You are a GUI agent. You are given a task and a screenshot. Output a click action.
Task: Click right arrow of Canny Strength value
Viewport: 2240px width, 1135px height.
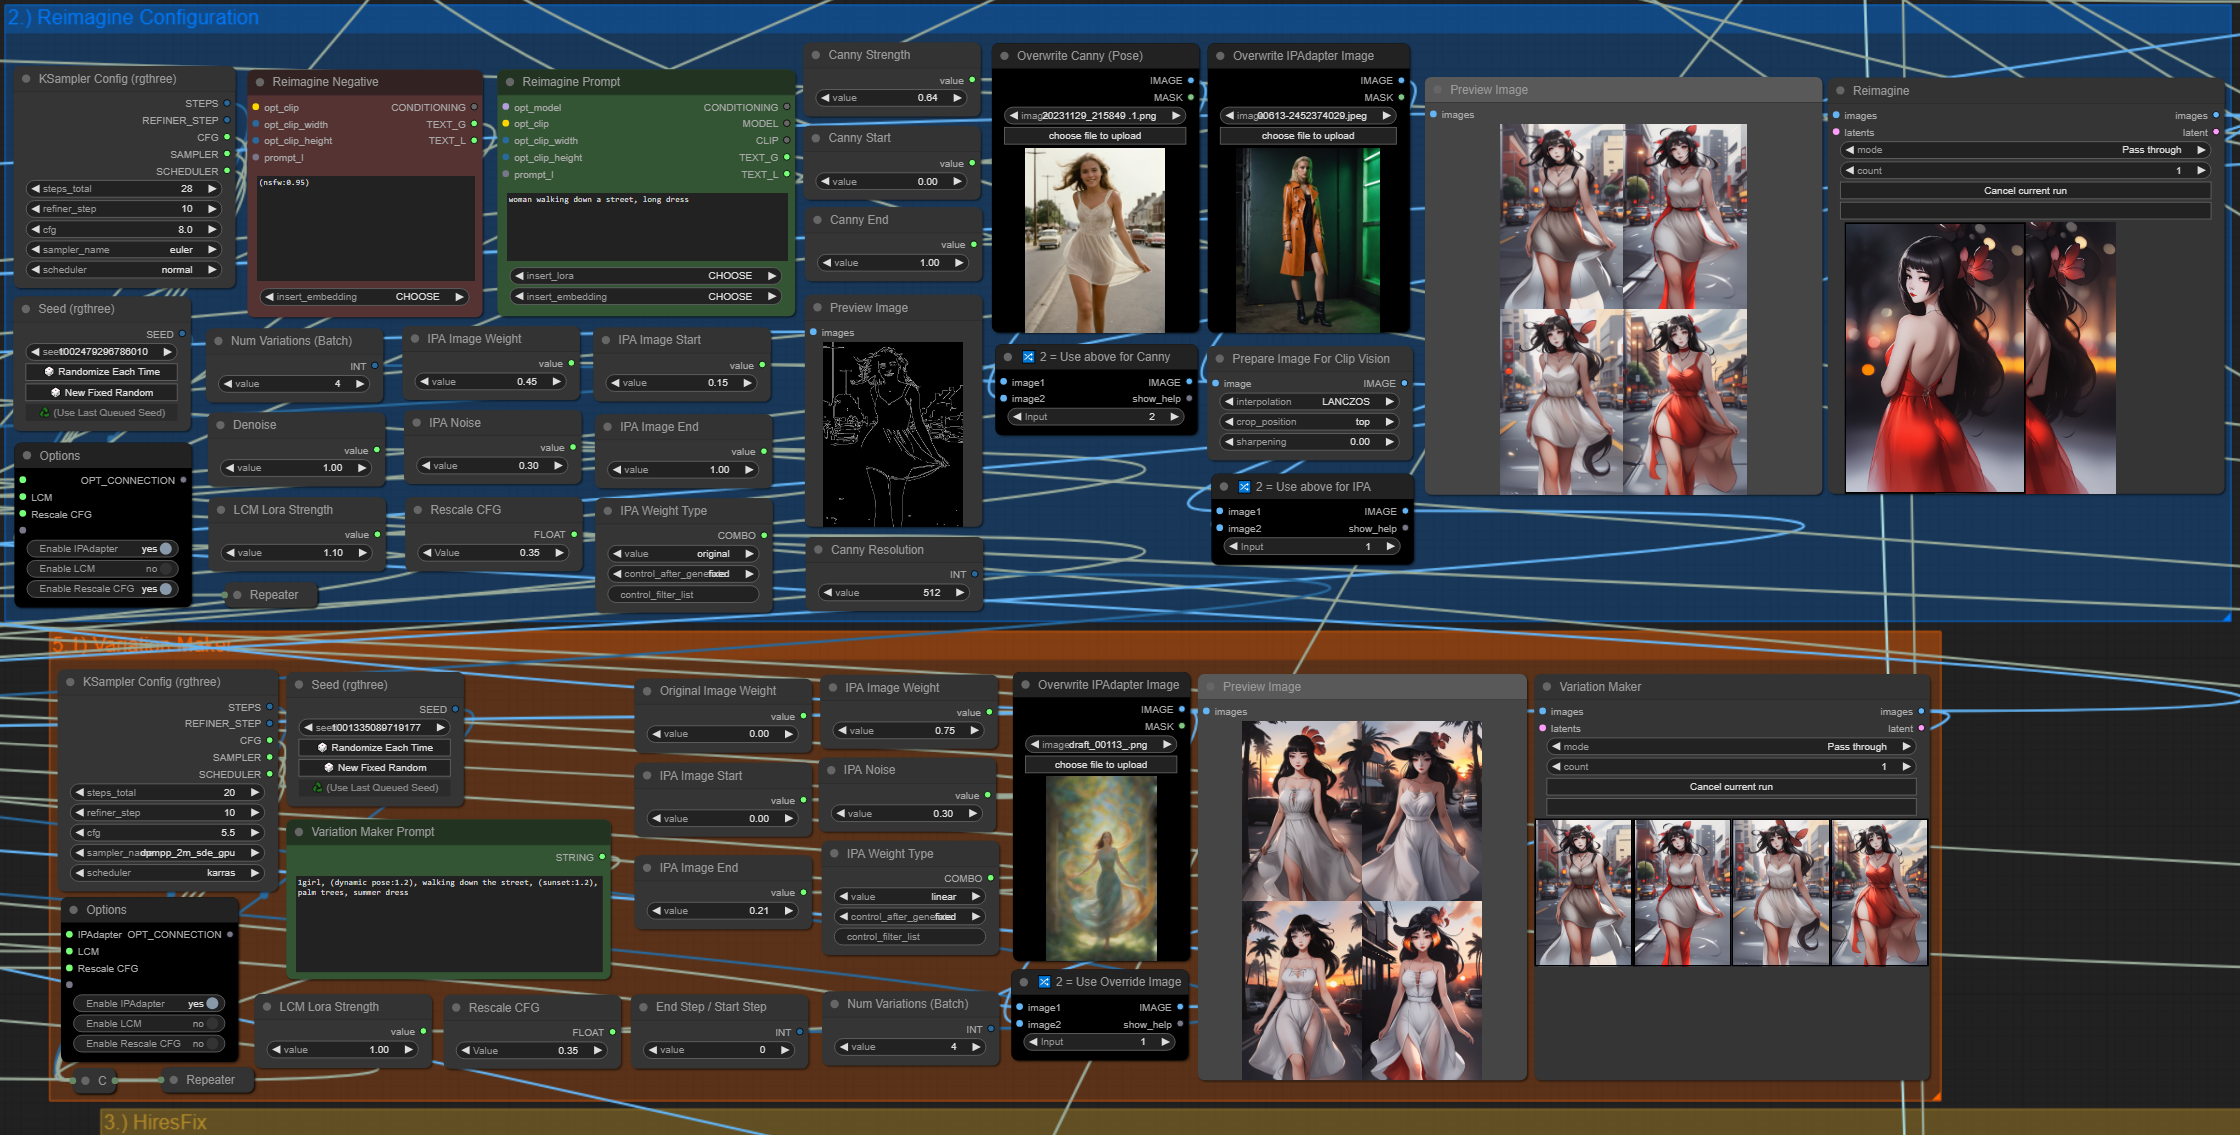pyautogui.click(x=957, y=98)
